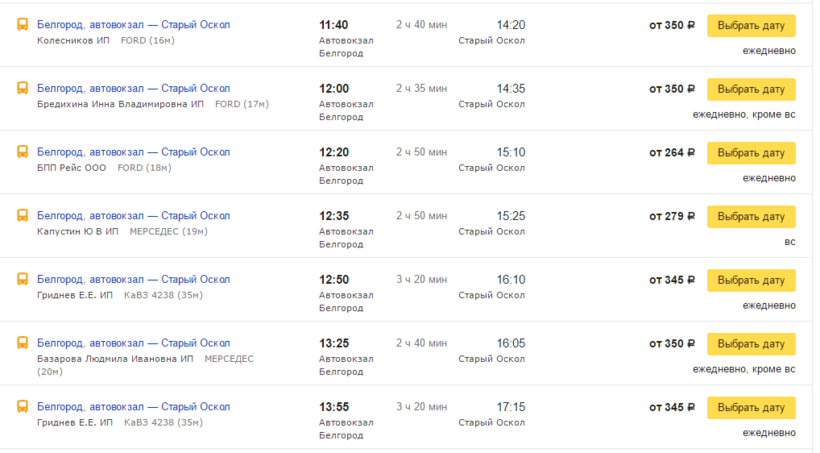Screen dimensions: 820x453
Task: Open route link for Колесников ИП trip
Action: (133, 25)
